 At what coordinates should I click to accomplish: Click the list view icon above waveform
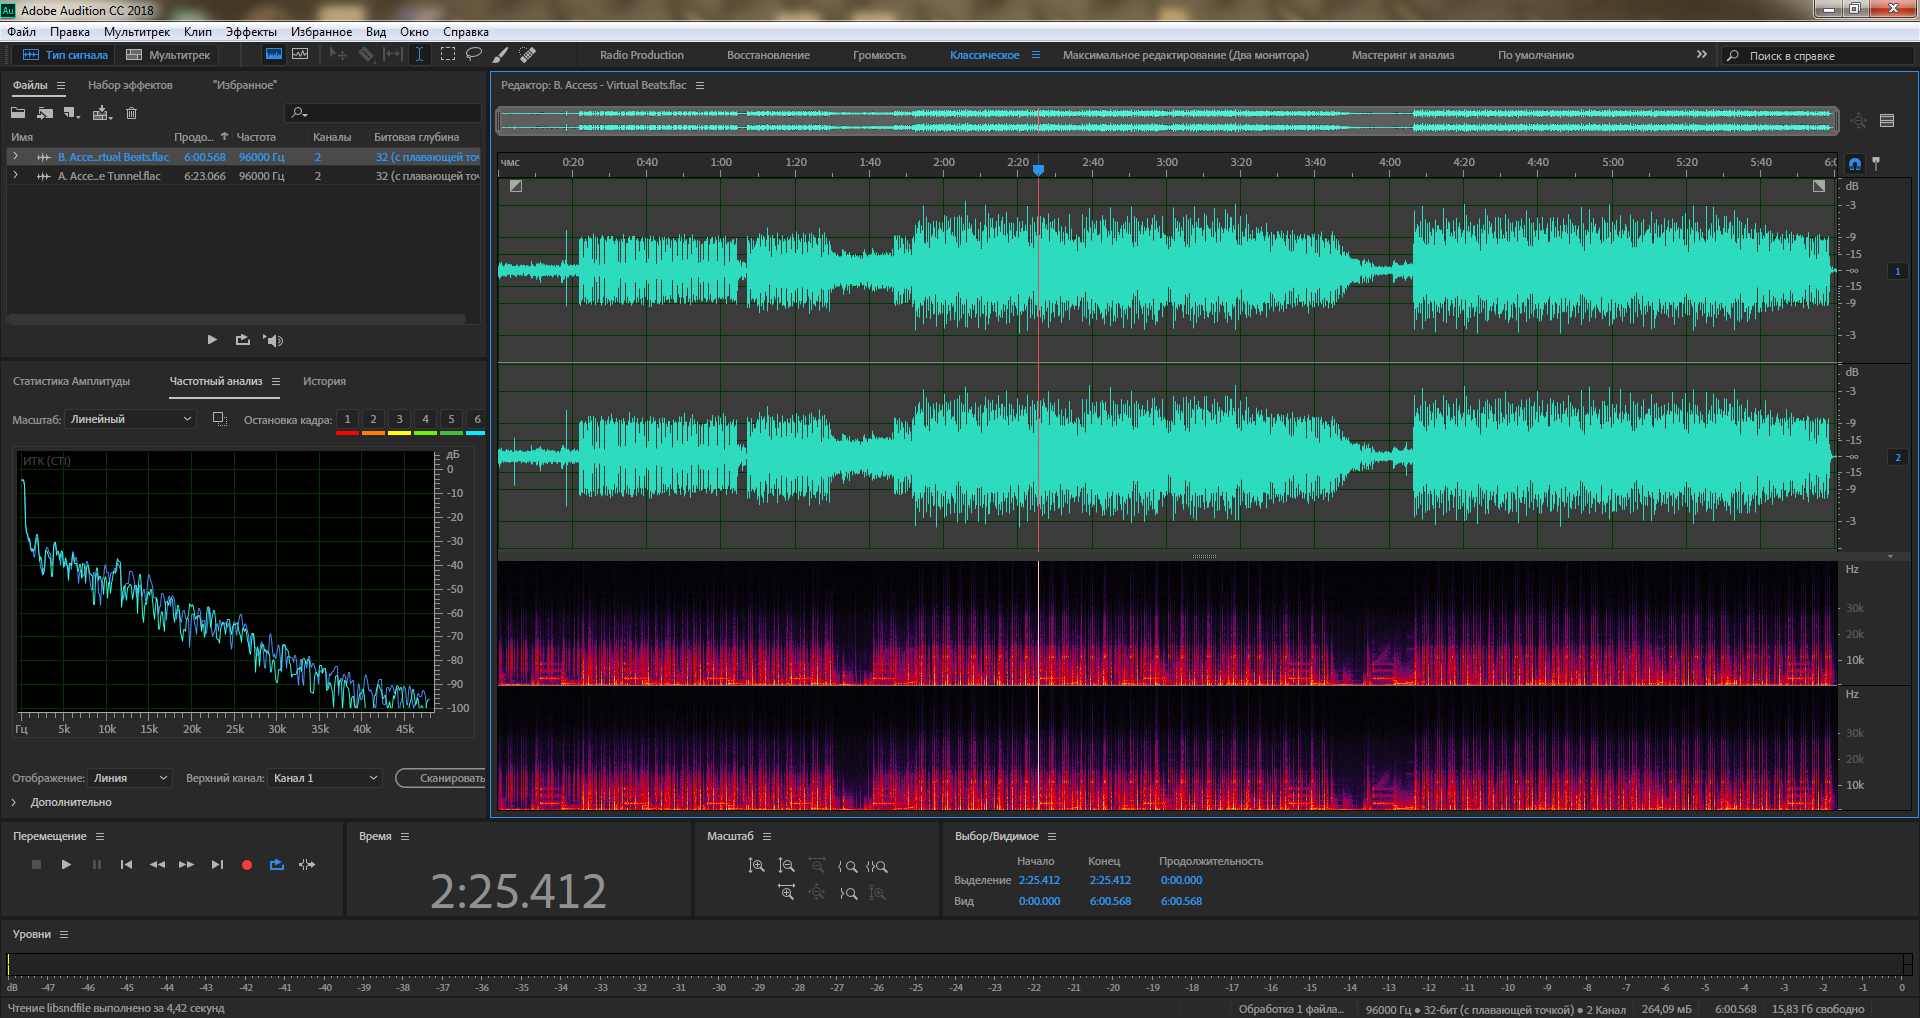[1887, 121]
